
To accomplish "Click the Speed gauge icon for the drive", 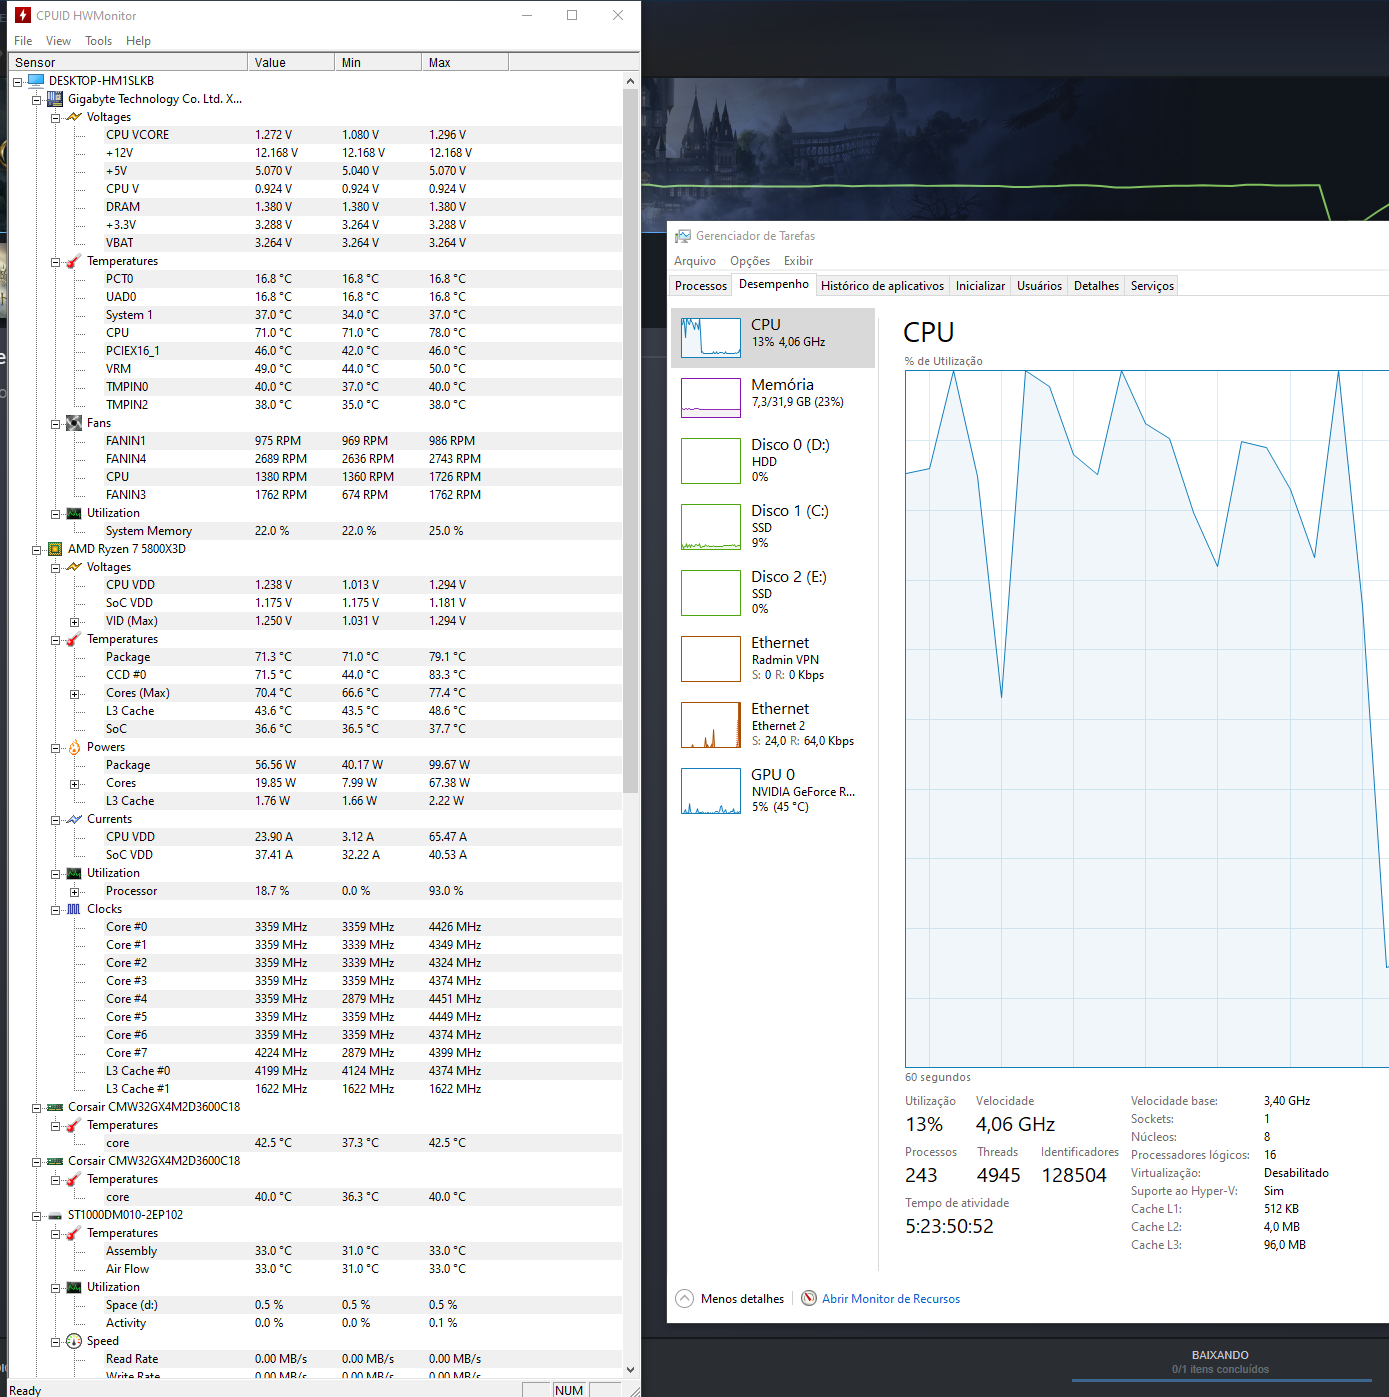I will point(74,1341).
